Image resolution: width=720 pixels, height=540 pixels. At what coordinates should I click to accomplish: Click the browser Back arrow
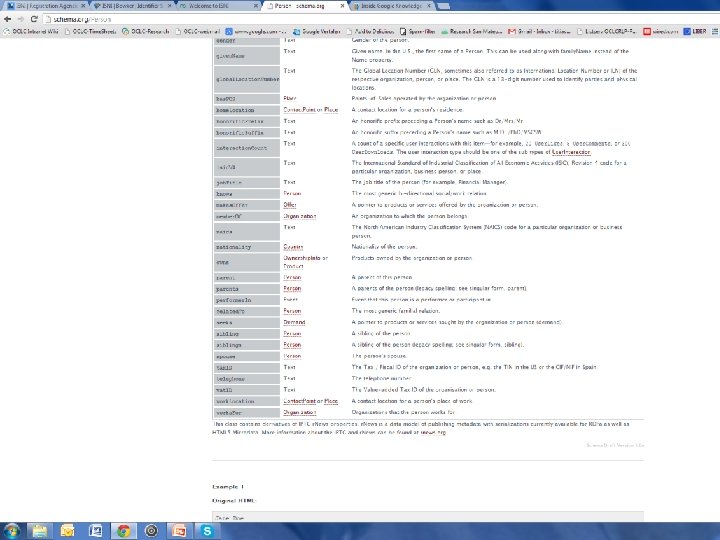[7, 19]
